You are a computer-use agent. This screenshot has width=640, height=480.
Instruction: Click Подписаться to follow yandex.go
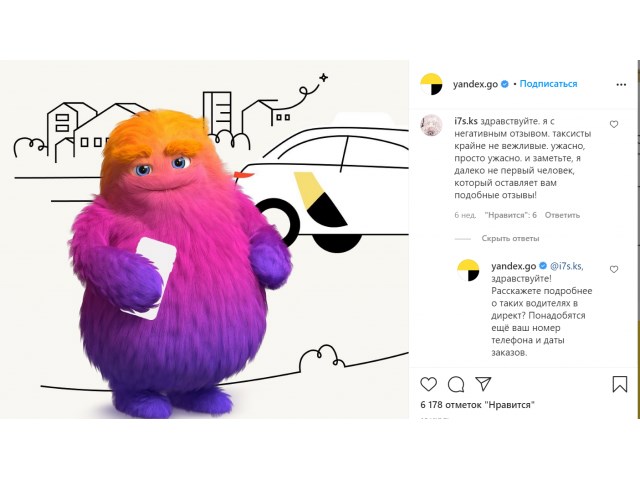(548, 84)
